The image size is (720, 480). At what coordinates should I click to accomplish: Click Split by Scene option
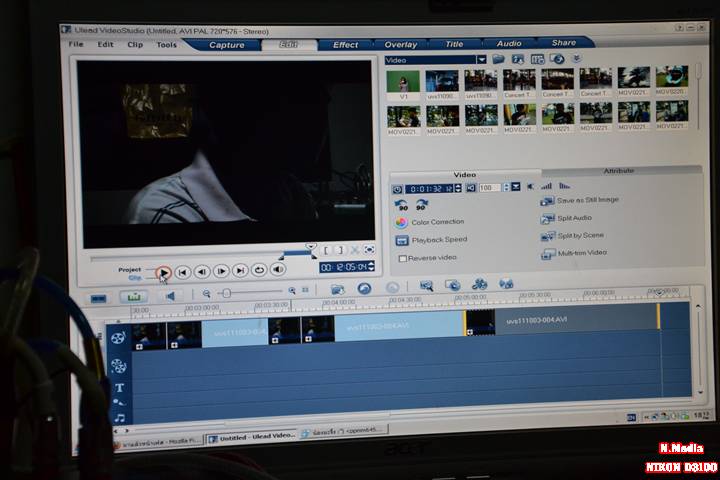tap(572, 236)
